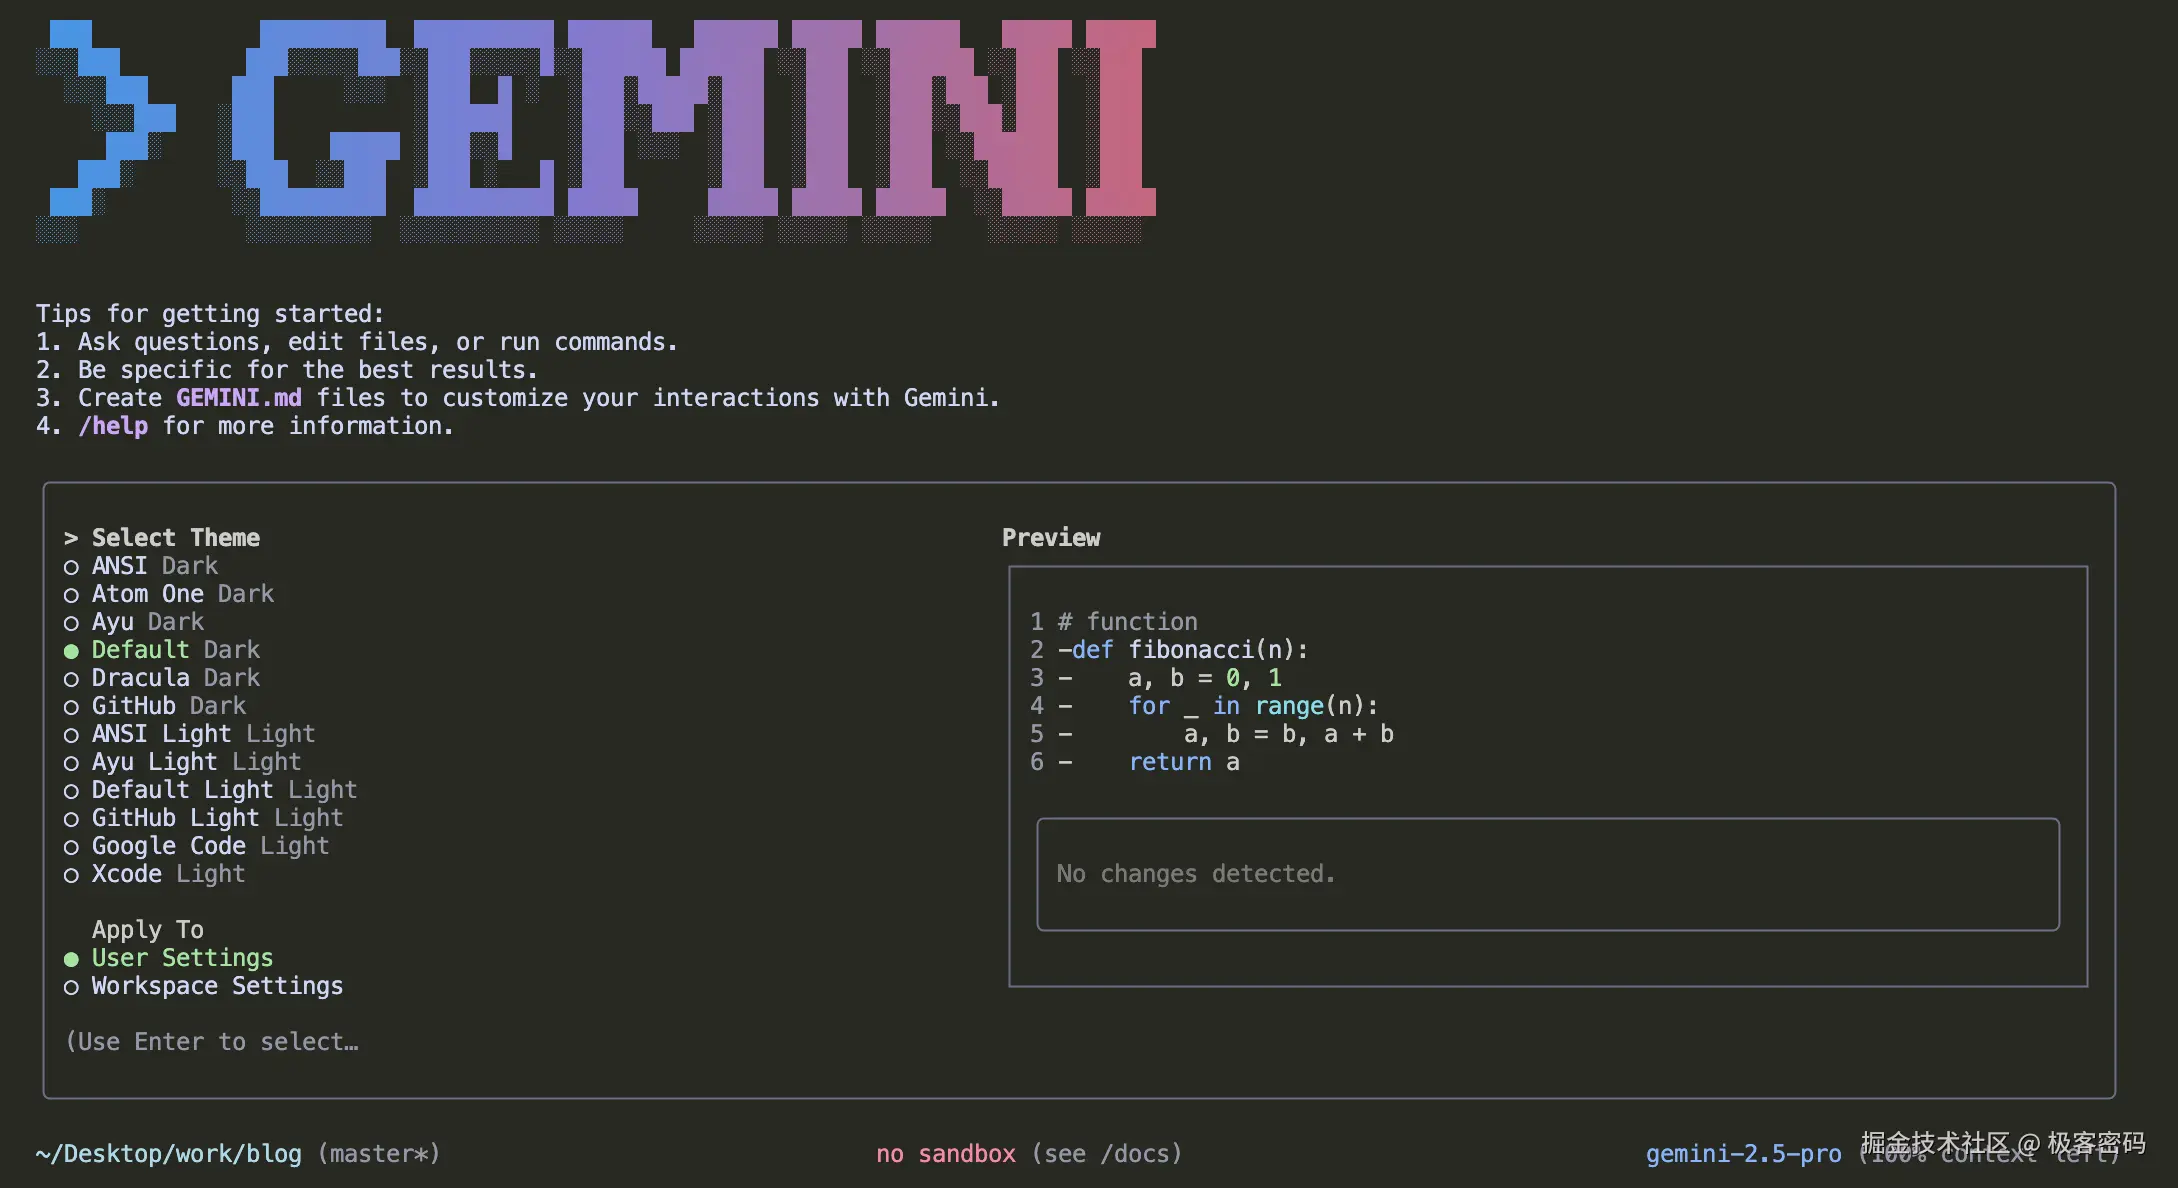Click the gemini-2.5-pro model label
The width and height of the screenshot is (2178, 1188).
[1743, 1154]
